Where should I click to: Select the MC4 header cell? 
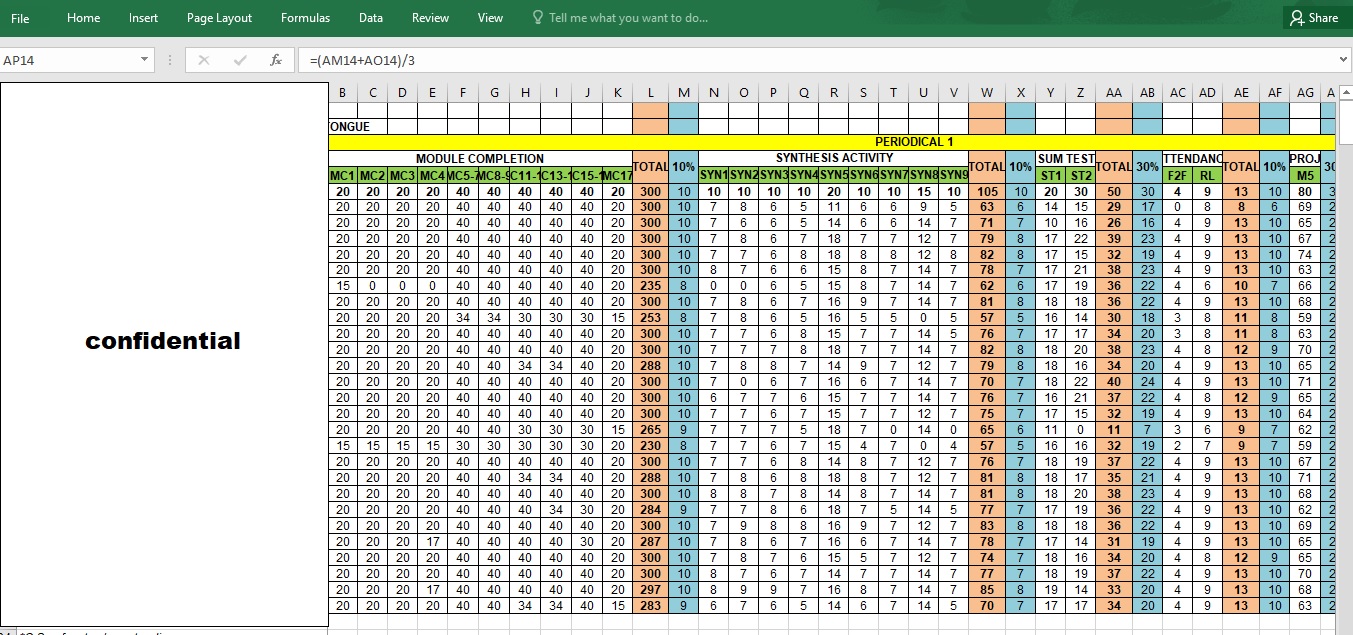coord(432,175)
